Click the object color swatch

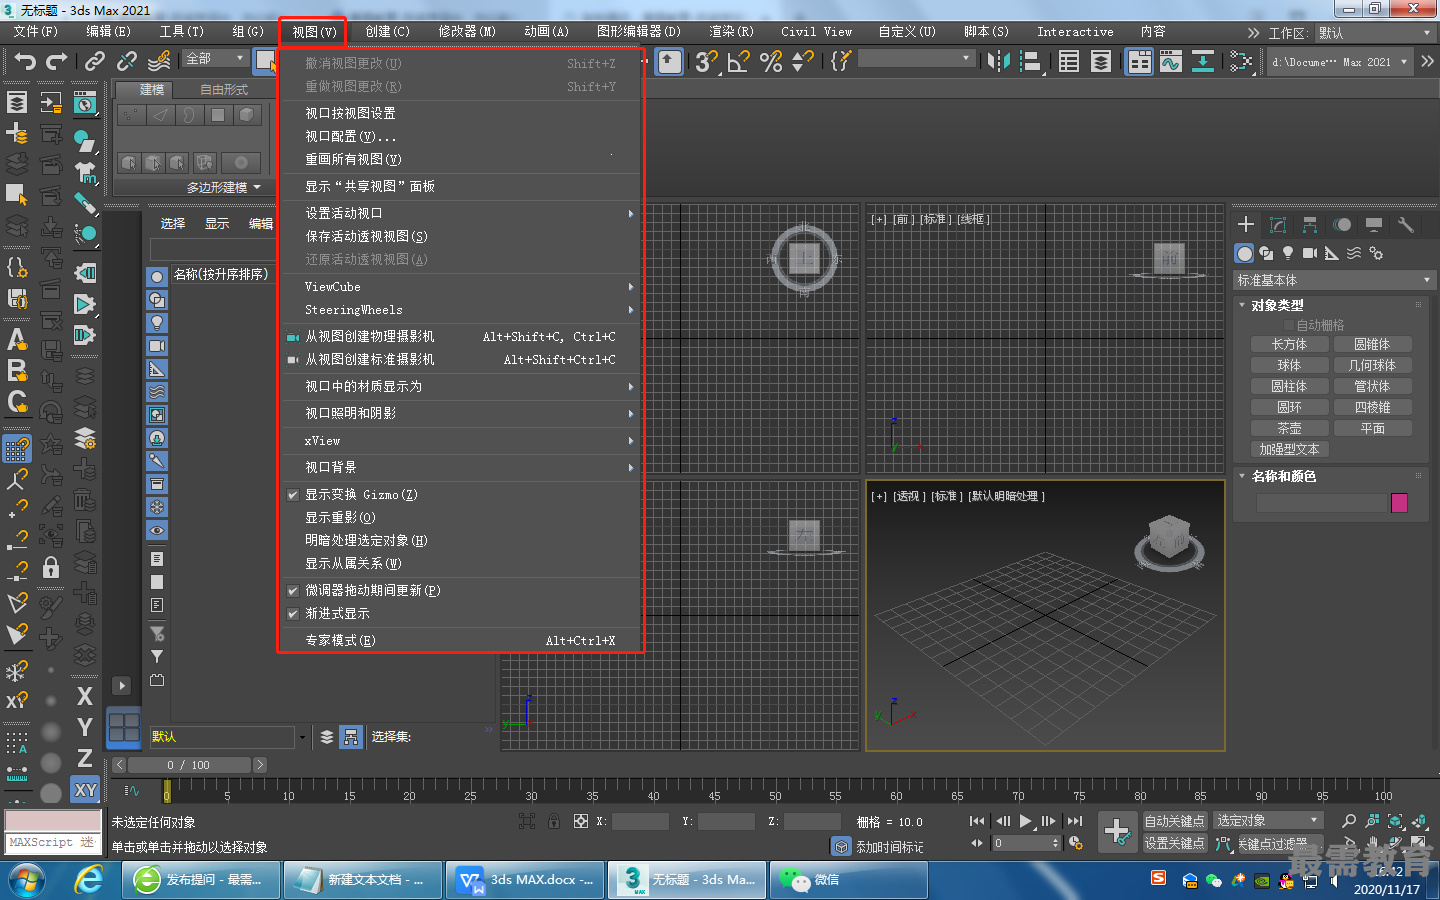coord(1399,503)
